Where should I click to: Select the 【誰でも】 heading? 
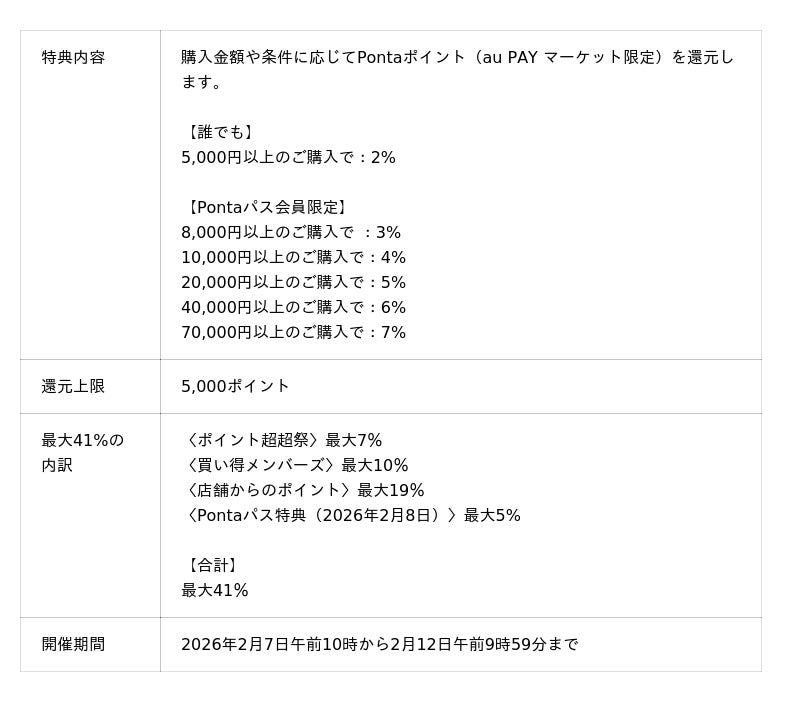pyautogui.click(x=220, y=132)
